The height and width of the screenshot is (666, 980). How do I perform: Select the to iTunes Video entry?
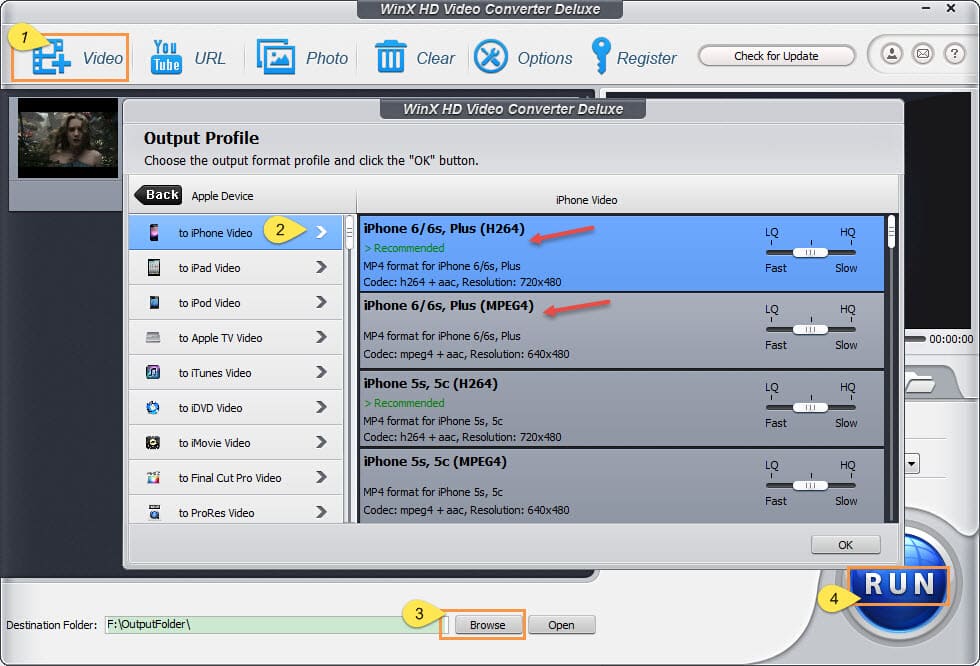tap(215, 373)
